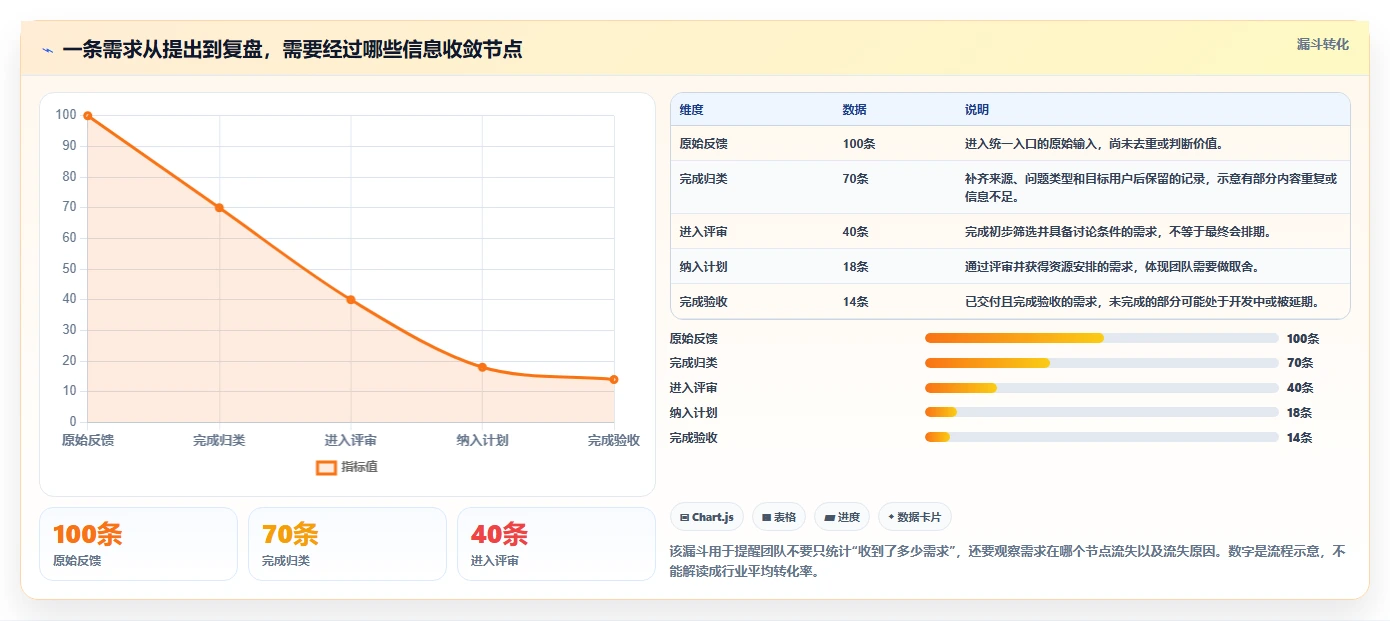Click the footnote paragraph starting 该漏斗用于提醒团队
Viewport: 1390px width, 621px height.
coord(1008,562)
